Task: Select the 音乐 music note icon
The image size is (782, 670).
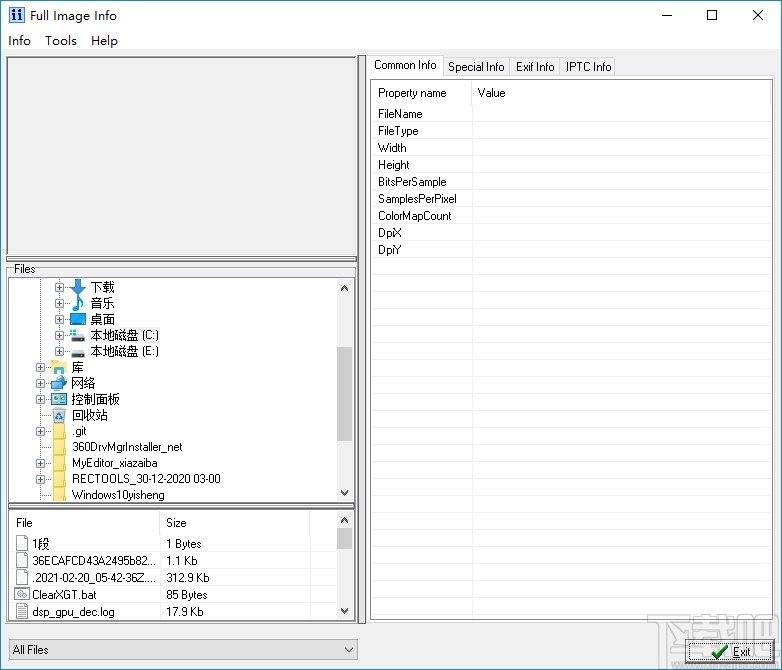Action: click(78, 303)
